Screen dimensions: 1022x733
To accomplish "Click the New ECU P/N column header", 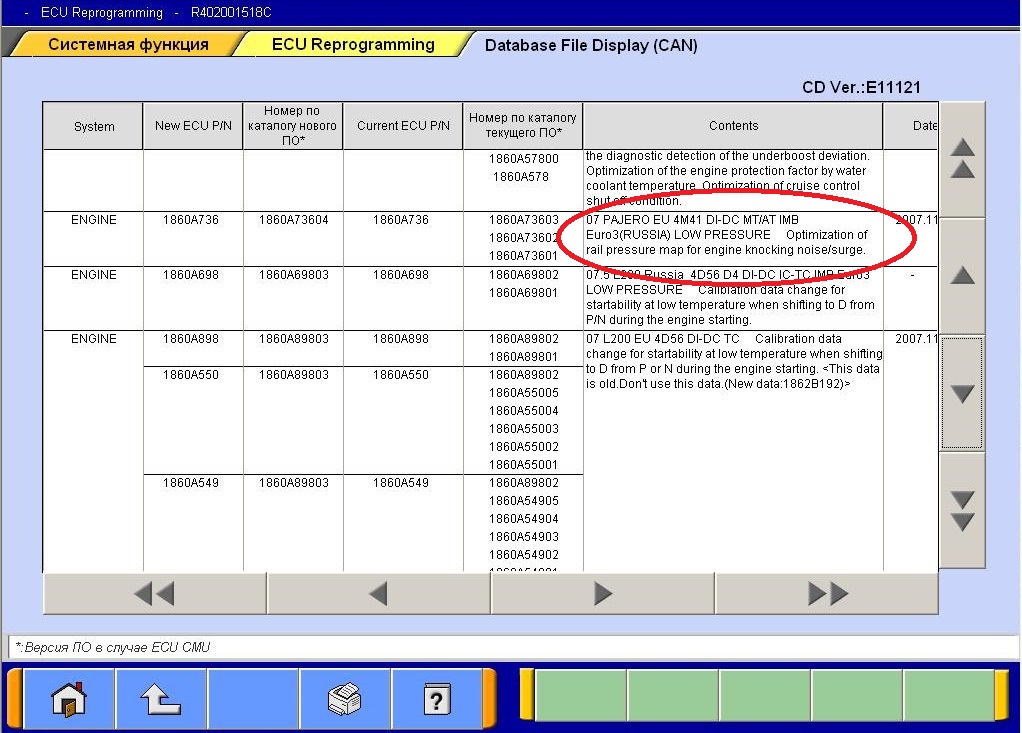I will 193,126.
